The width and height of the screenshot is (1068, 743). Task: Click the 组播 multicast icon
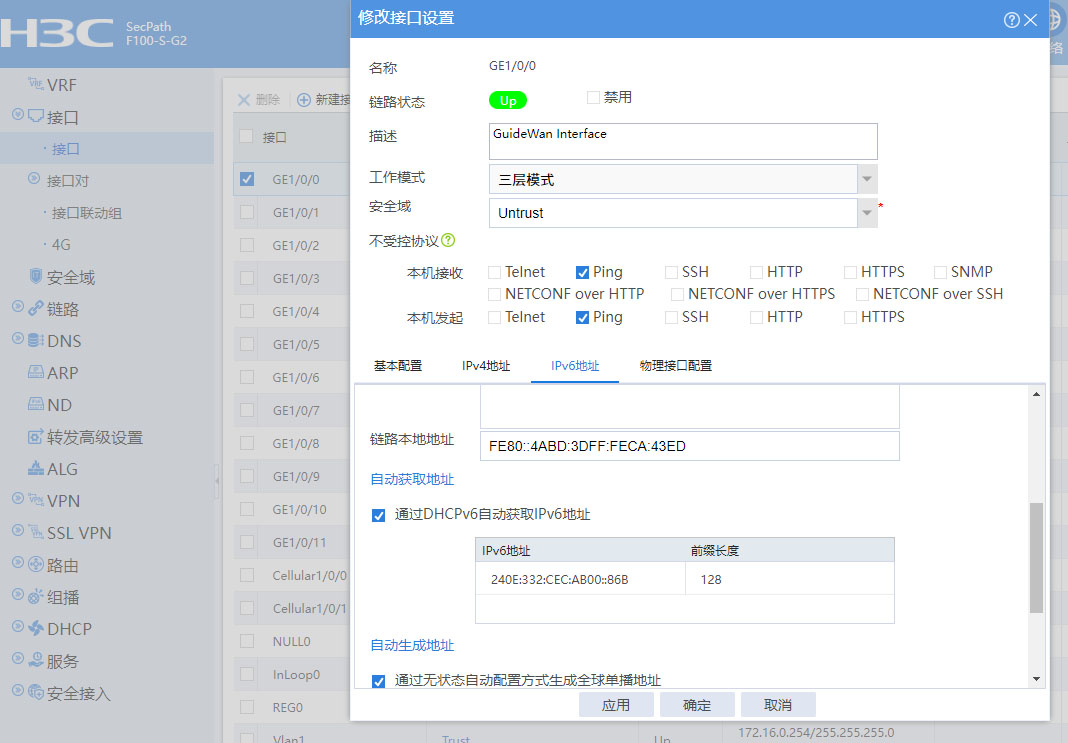(35, 597)
